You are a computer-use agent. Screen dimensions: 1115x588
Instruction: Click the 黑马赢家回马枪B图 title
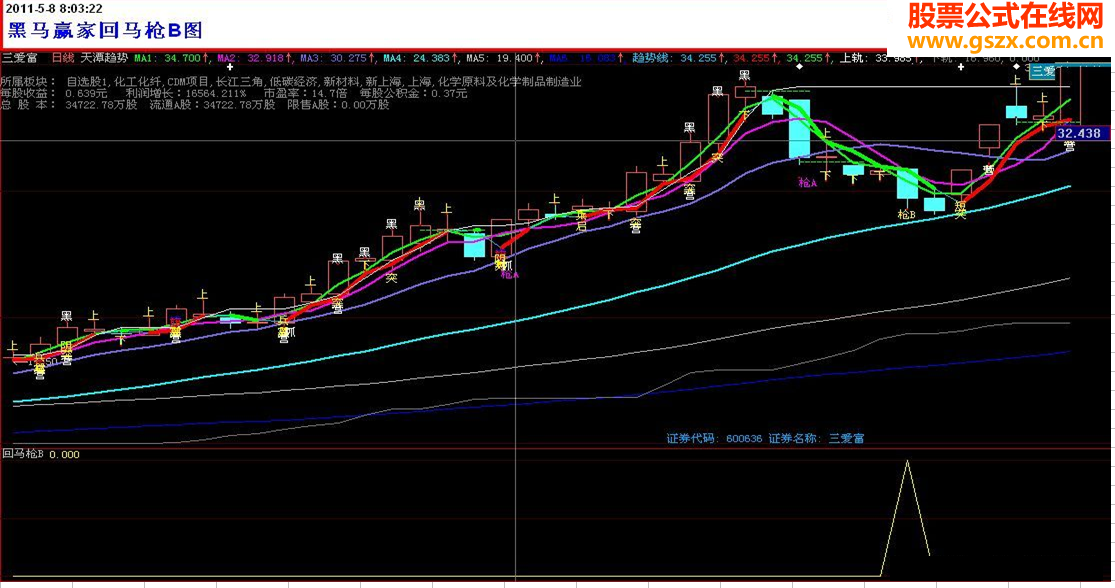click(105, 31)
